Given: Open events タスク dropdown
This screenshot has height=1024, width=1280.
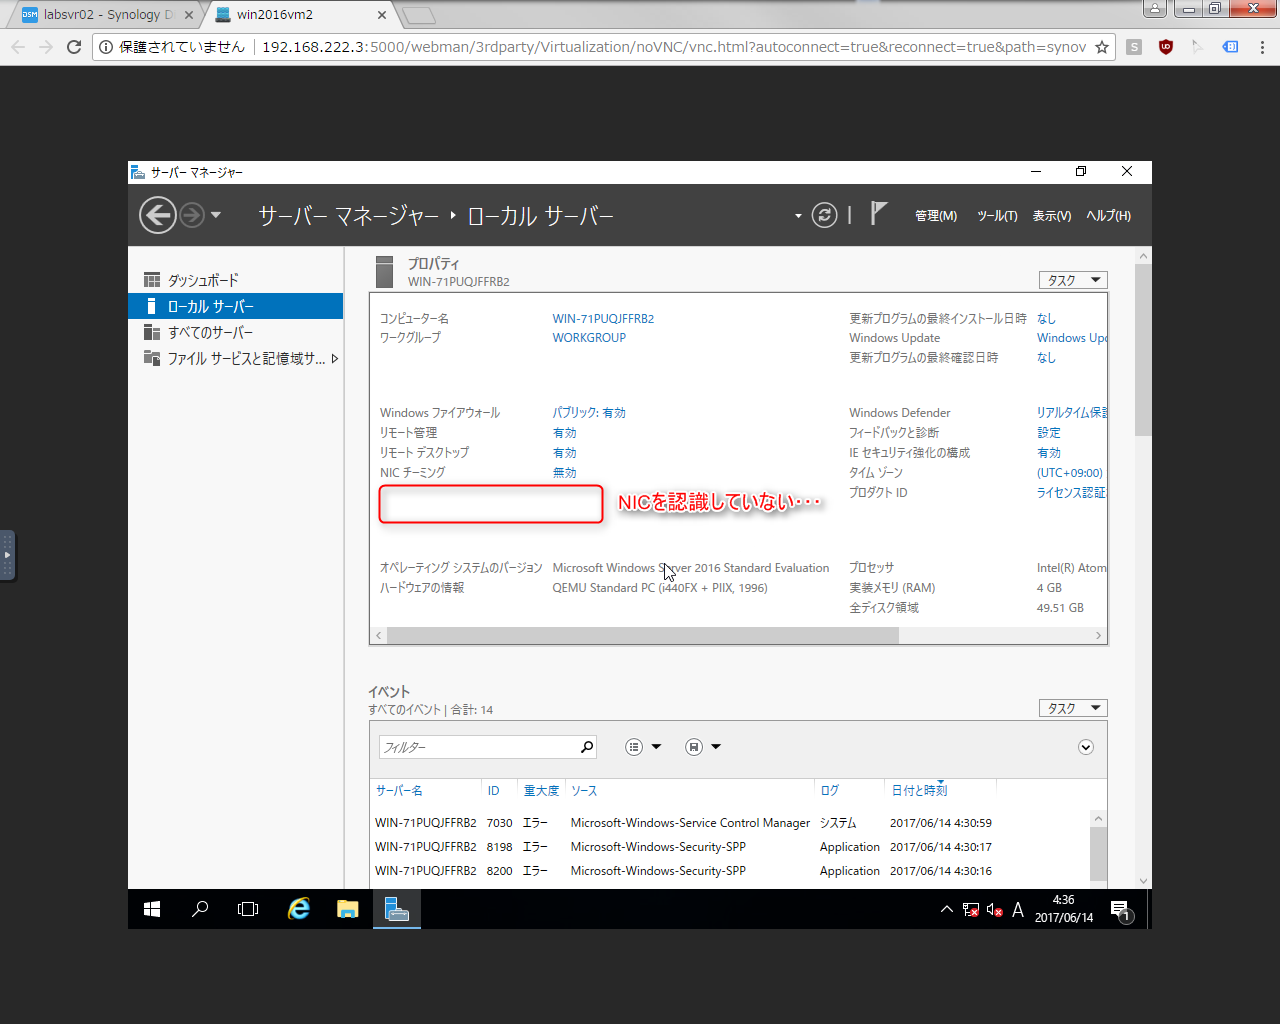Looking at the screenshot, I should coord(1073,708).
